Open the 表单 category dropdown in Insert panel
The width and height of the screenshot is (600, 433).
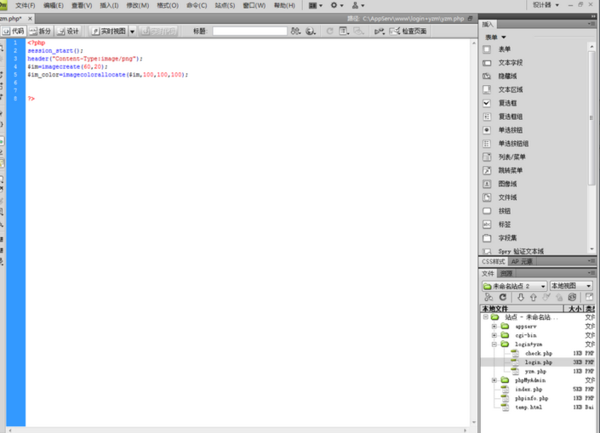click(x=496, y=37)
